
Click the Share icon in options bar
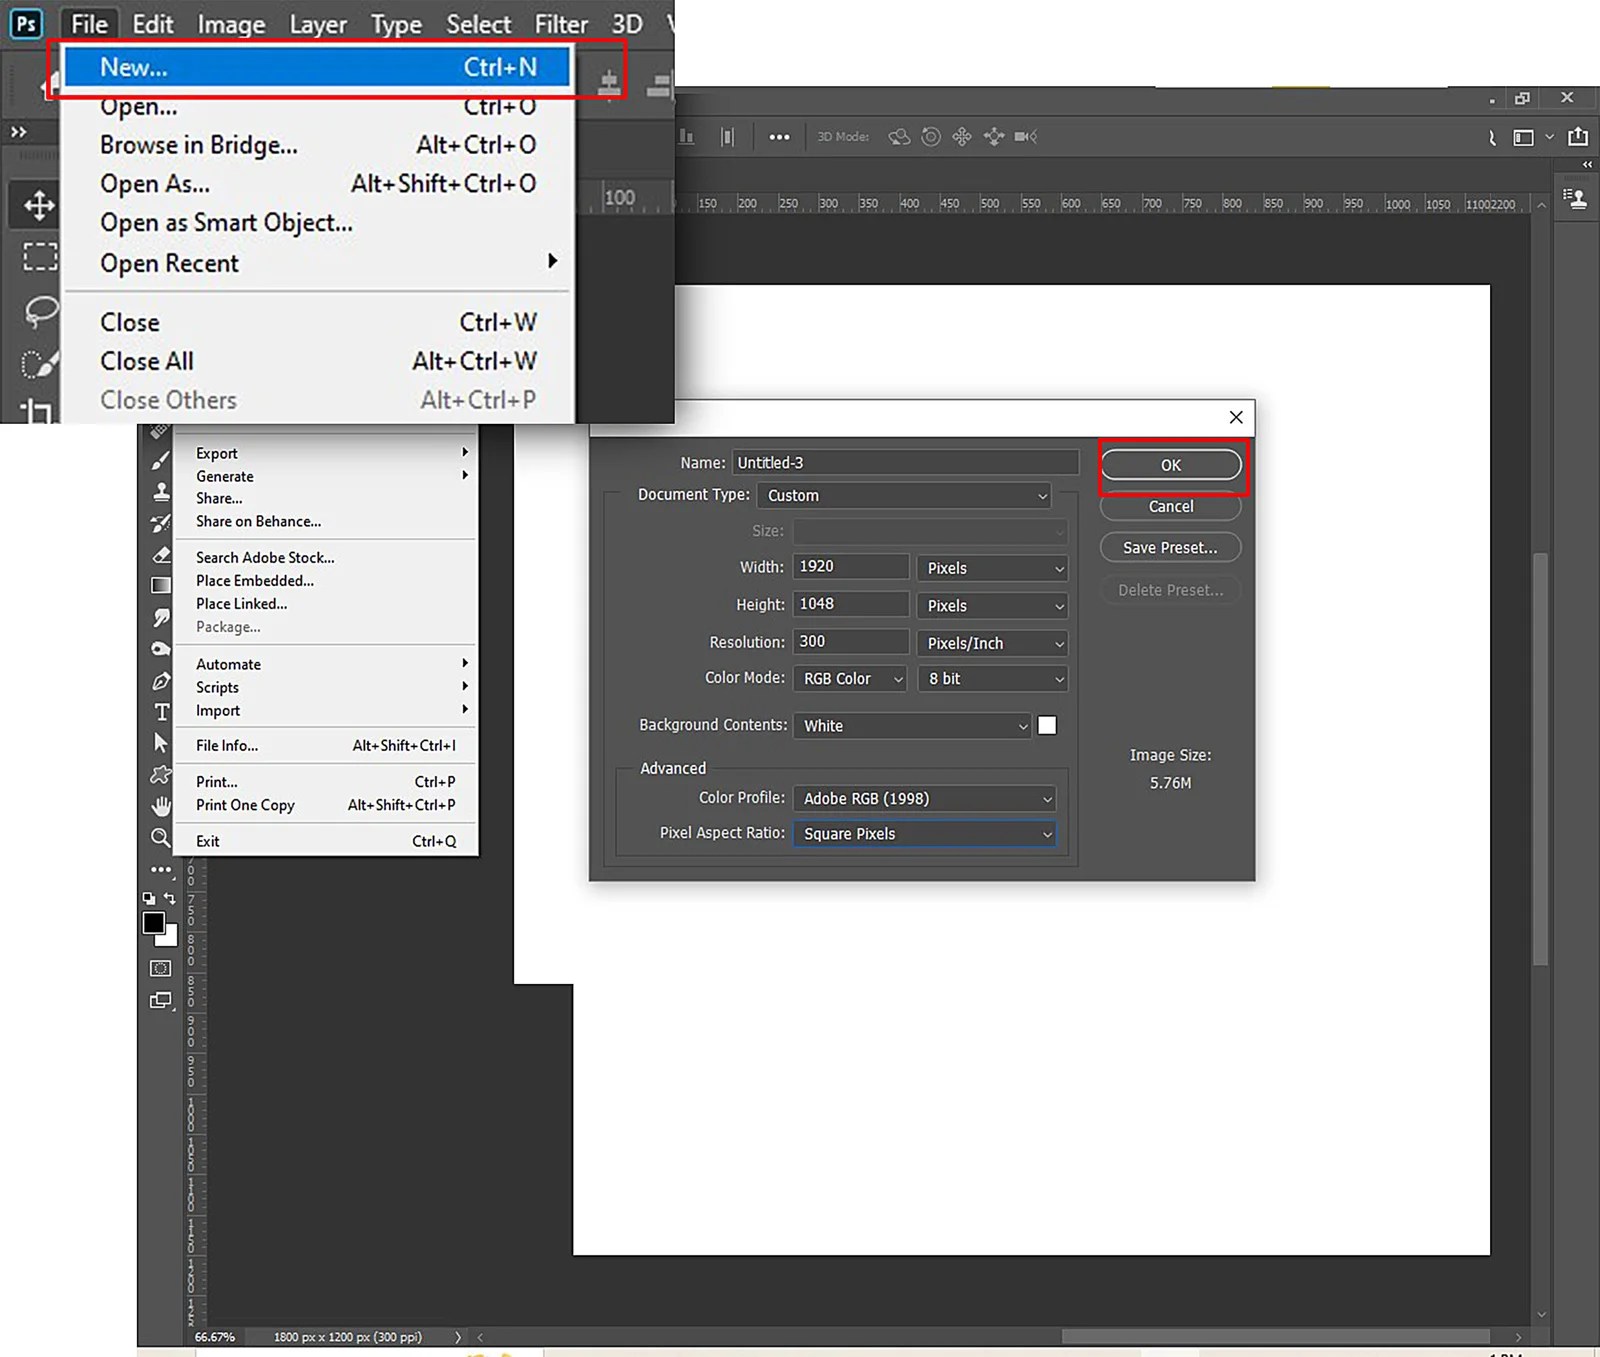(x=1578, y=137)
